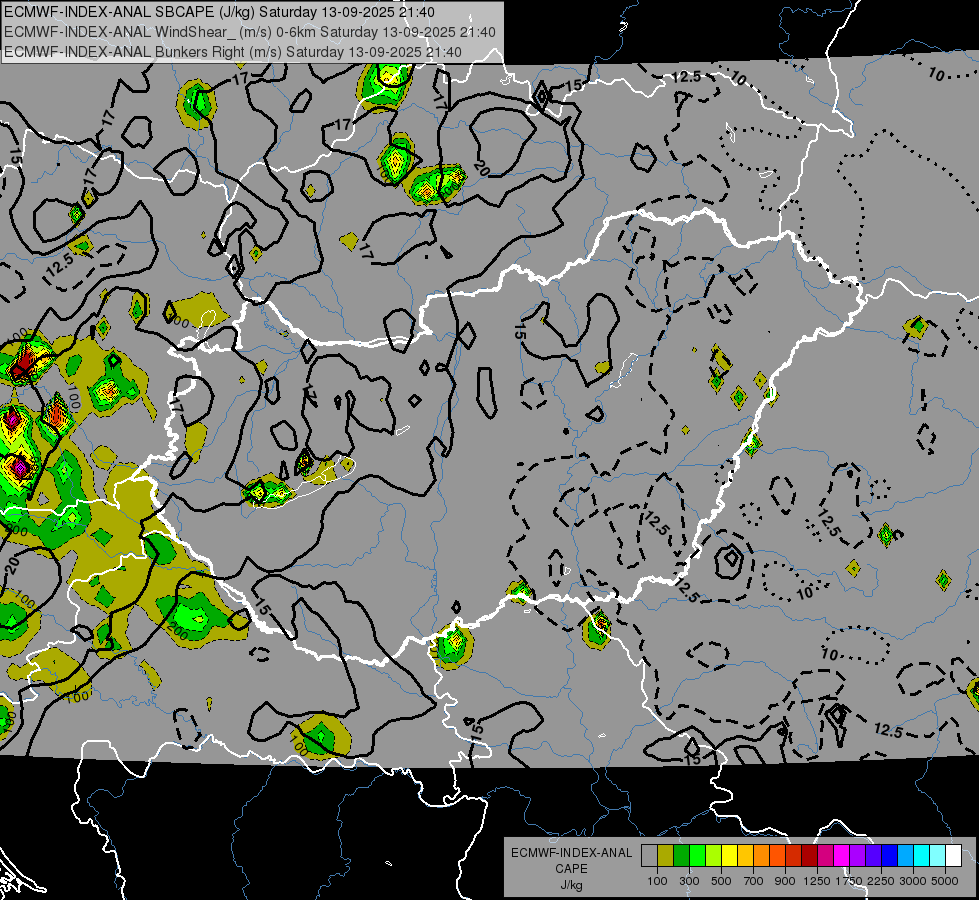
Task: Click the amber legend swatch before 700
Action: [x=745, y=856]
